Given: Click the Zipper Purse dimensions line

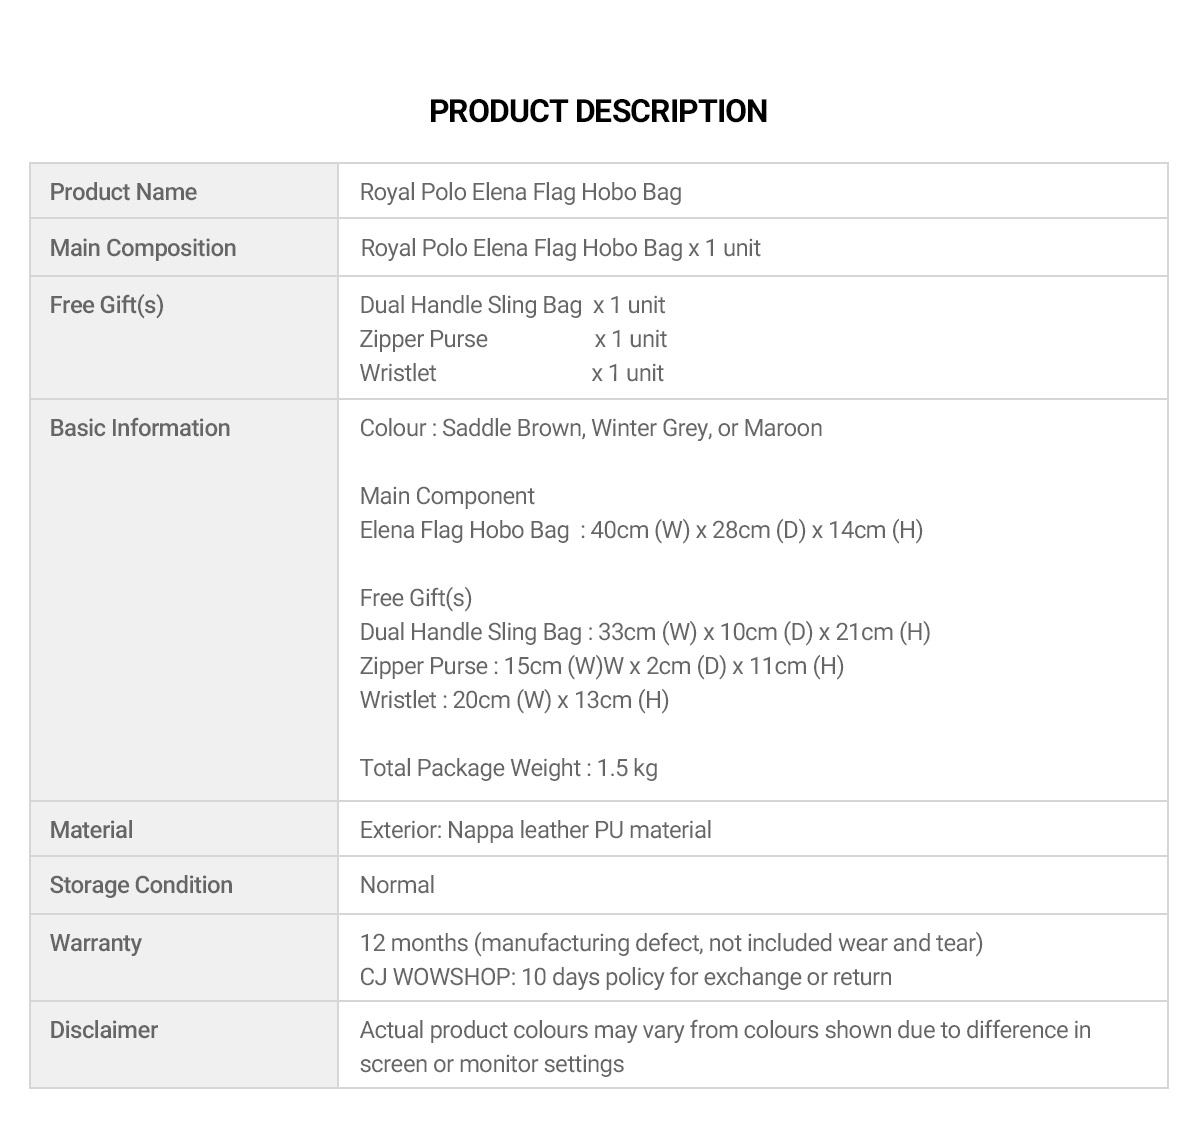Looking at the screenshot, I should click(602, 666).
